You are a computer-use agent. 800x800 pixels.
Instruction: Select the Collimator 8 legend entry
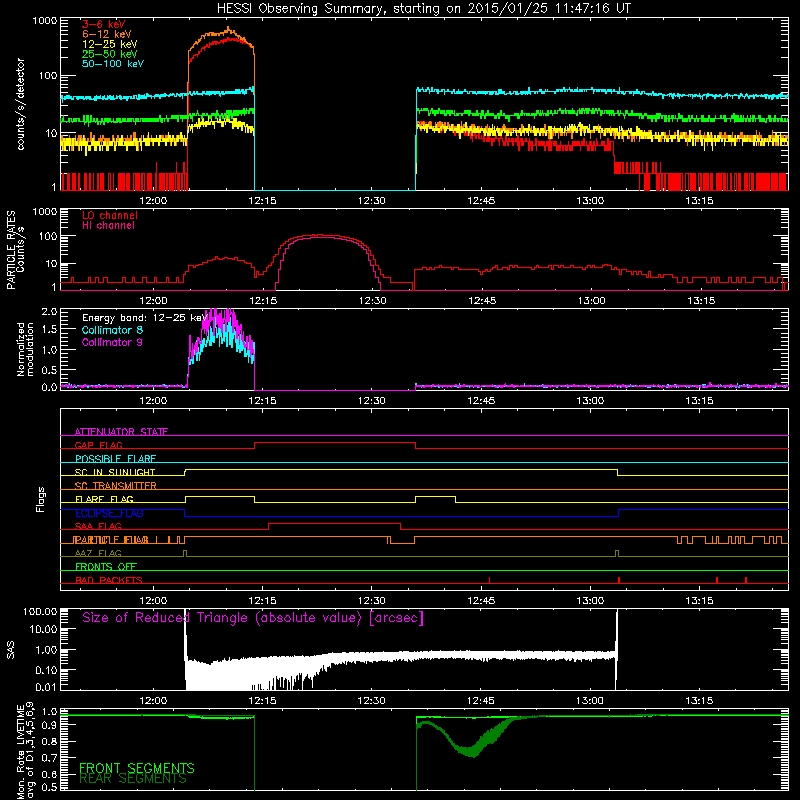[112, 330]
